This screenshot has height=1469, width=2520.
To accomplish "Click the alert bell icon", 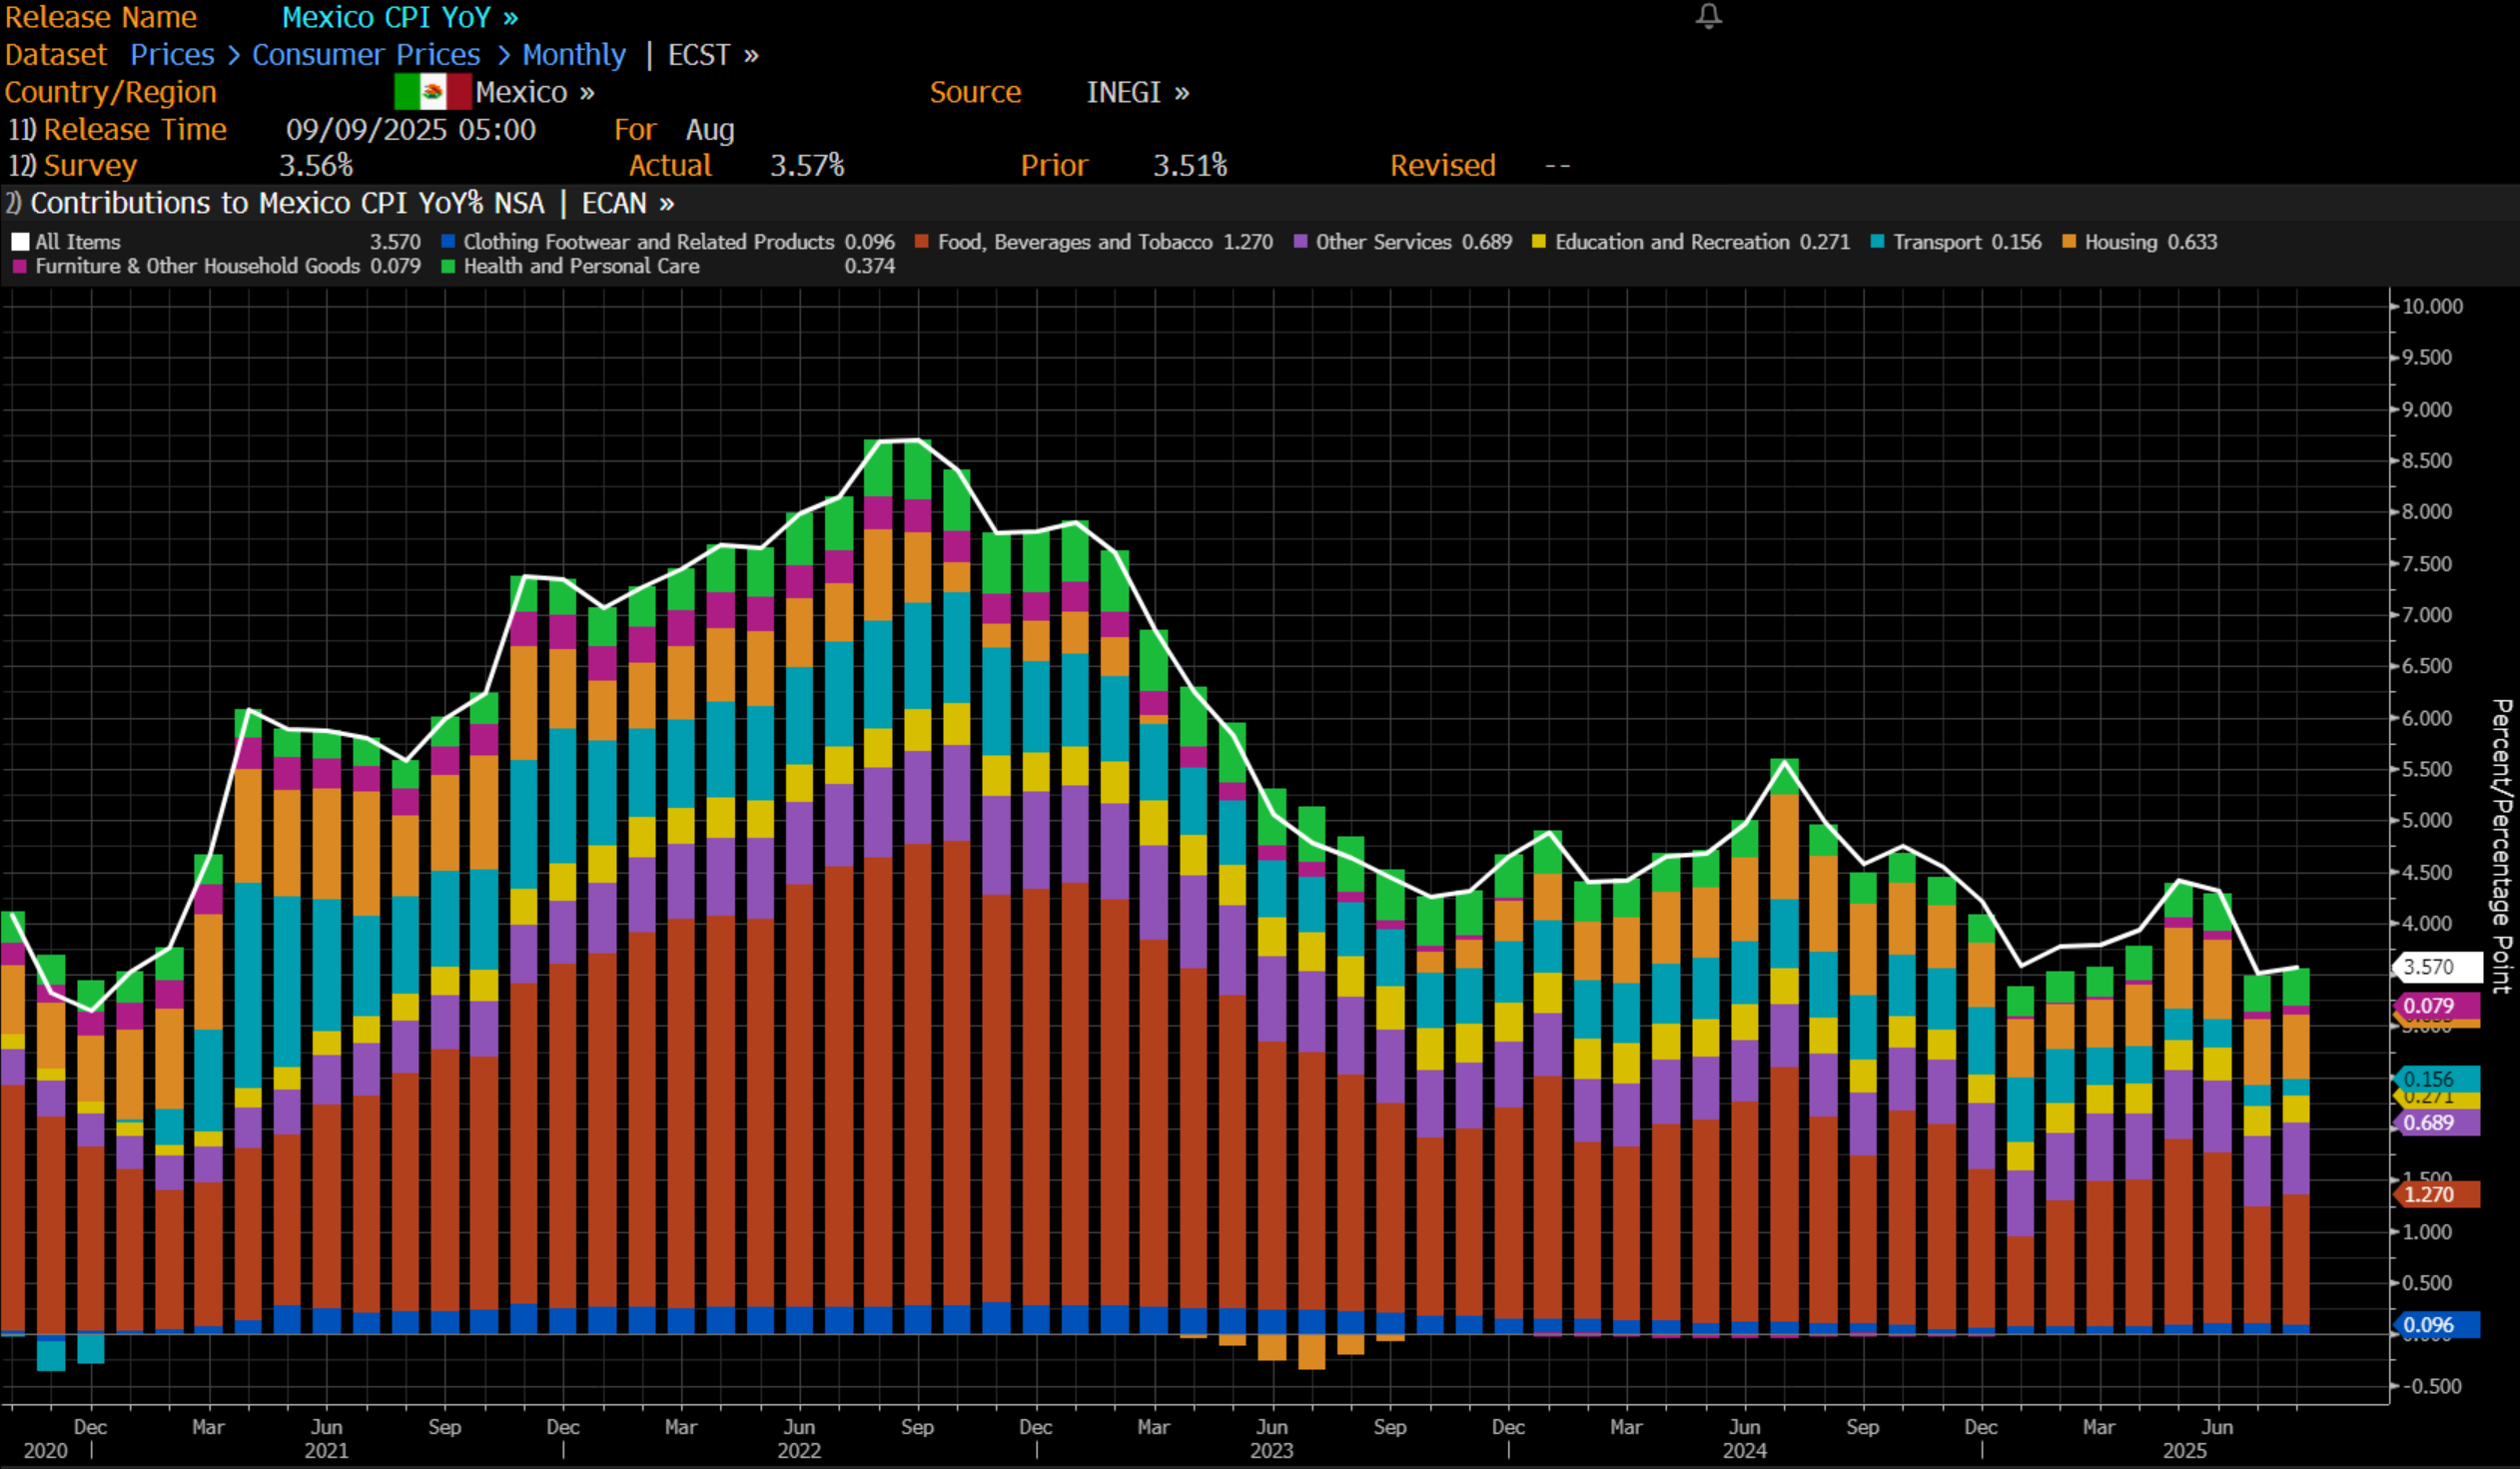I will [x=1708, y=16].
